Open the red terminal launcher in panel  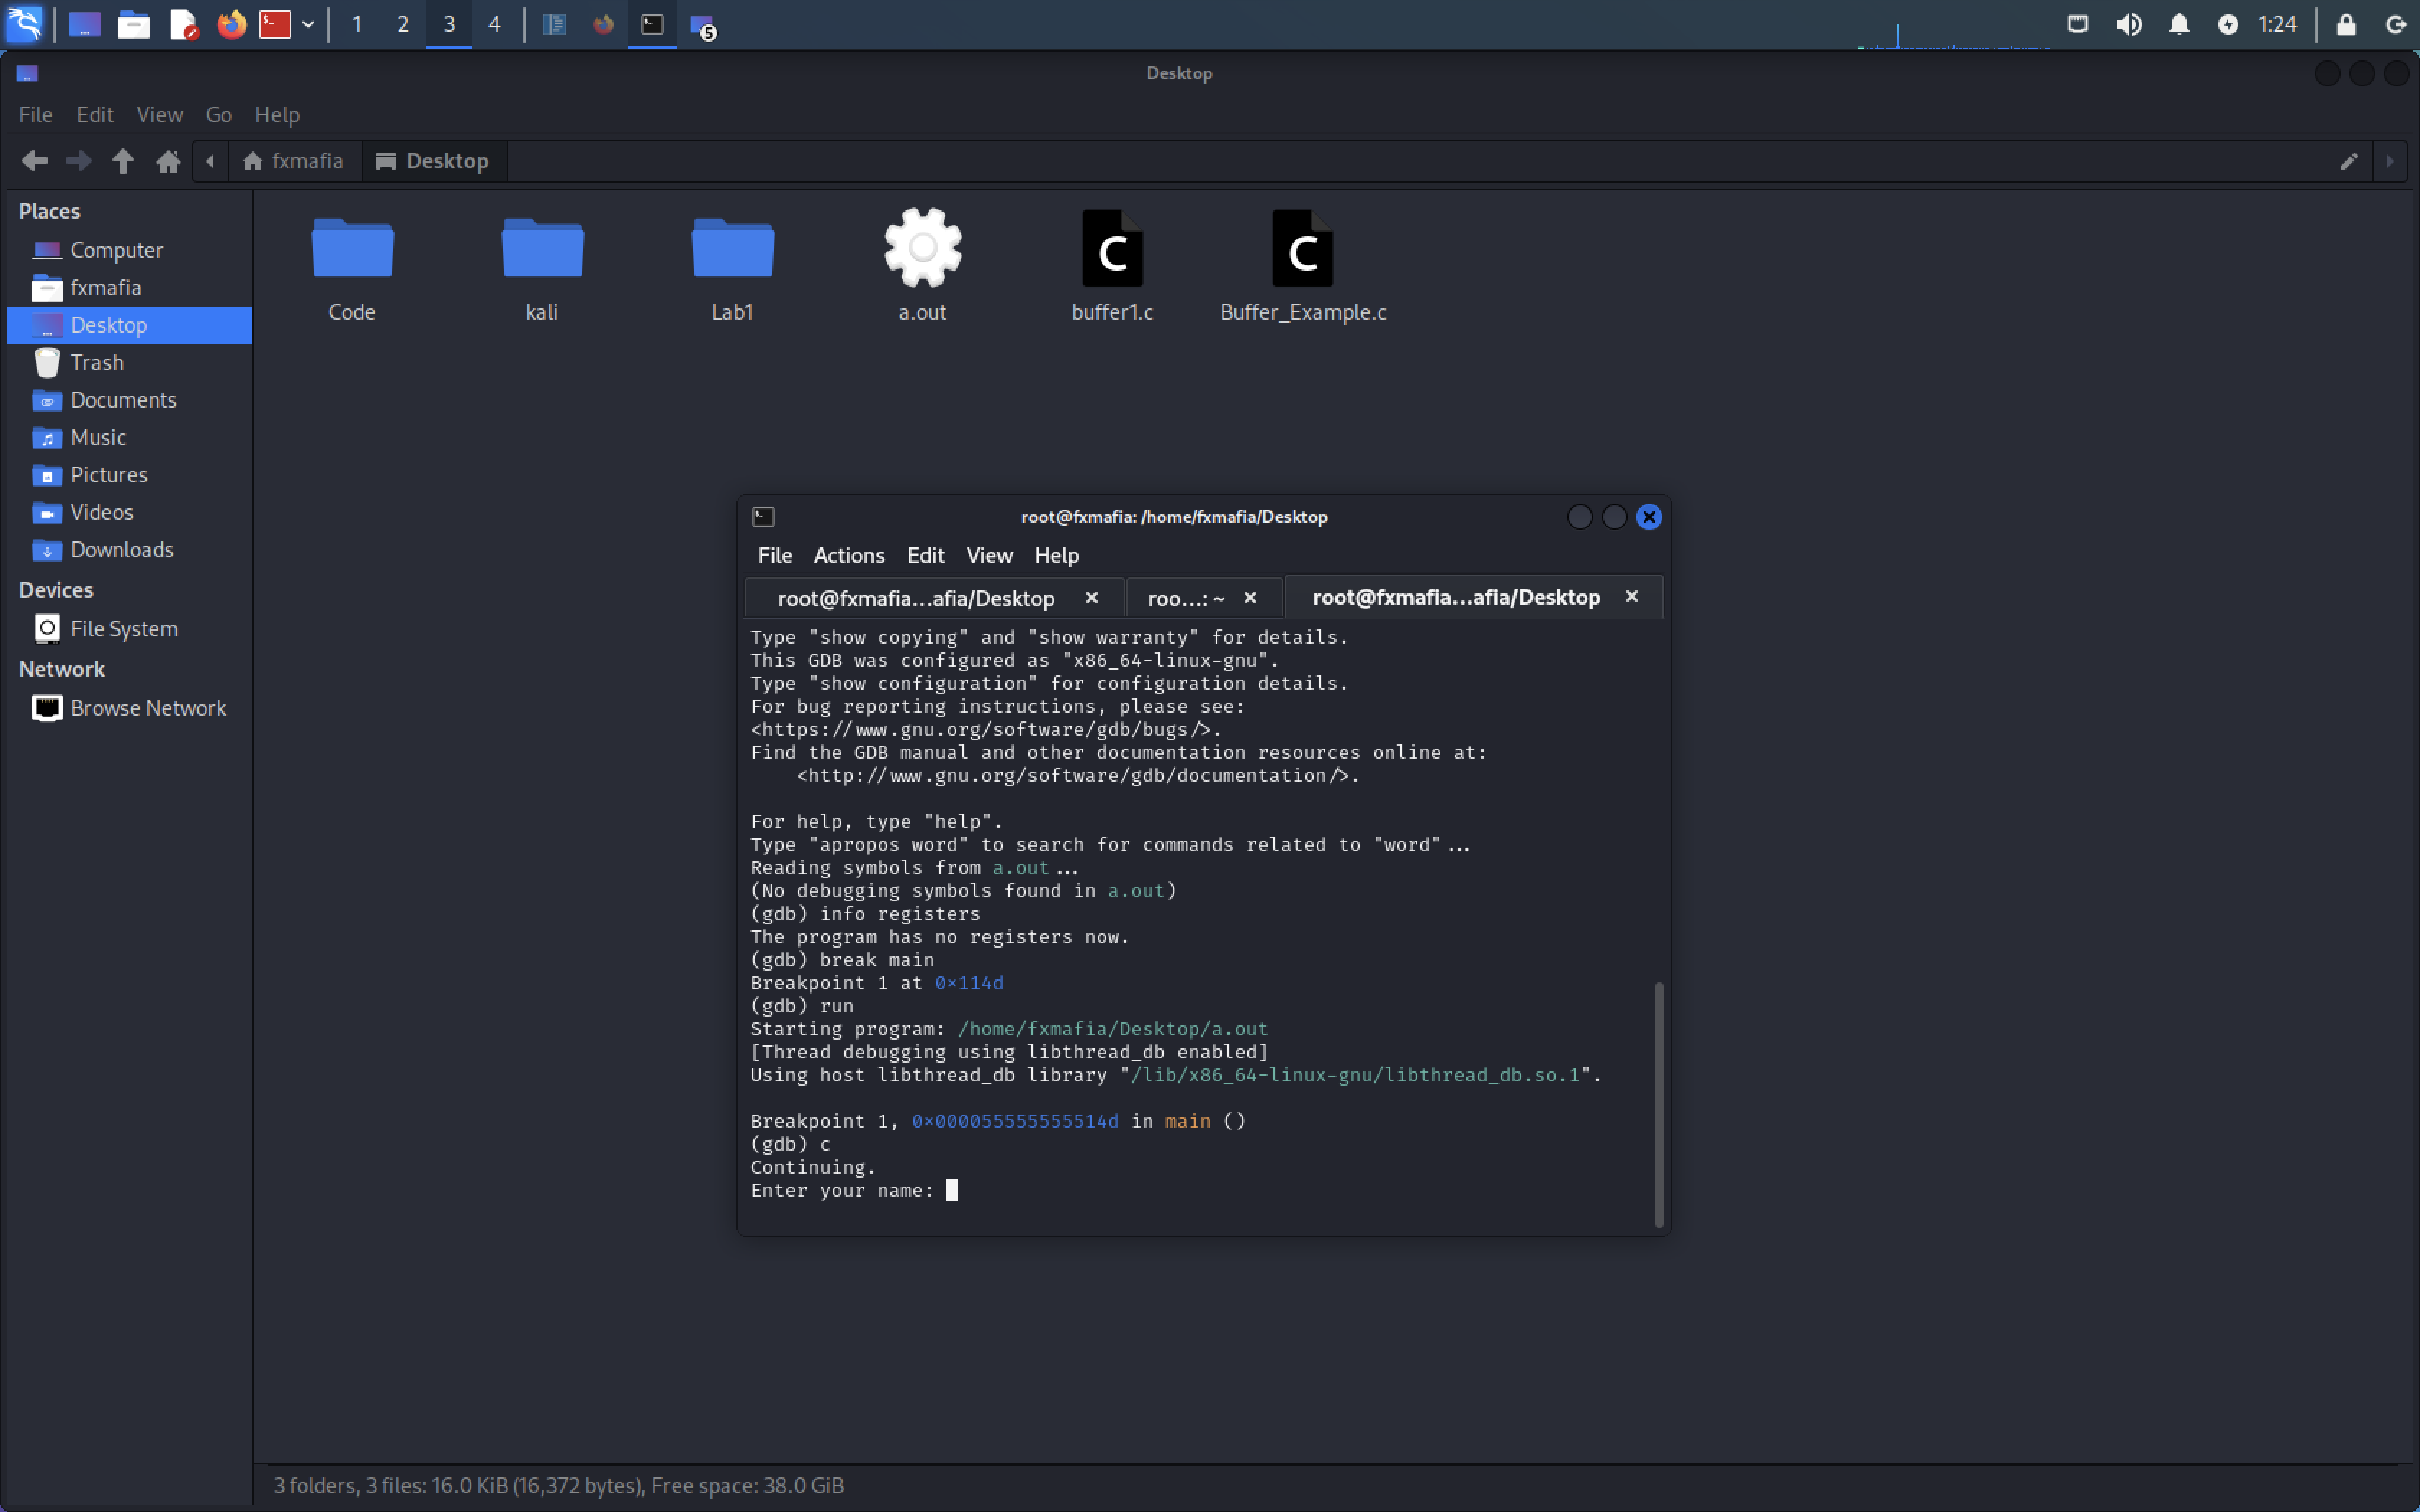[x=275, y=24]
